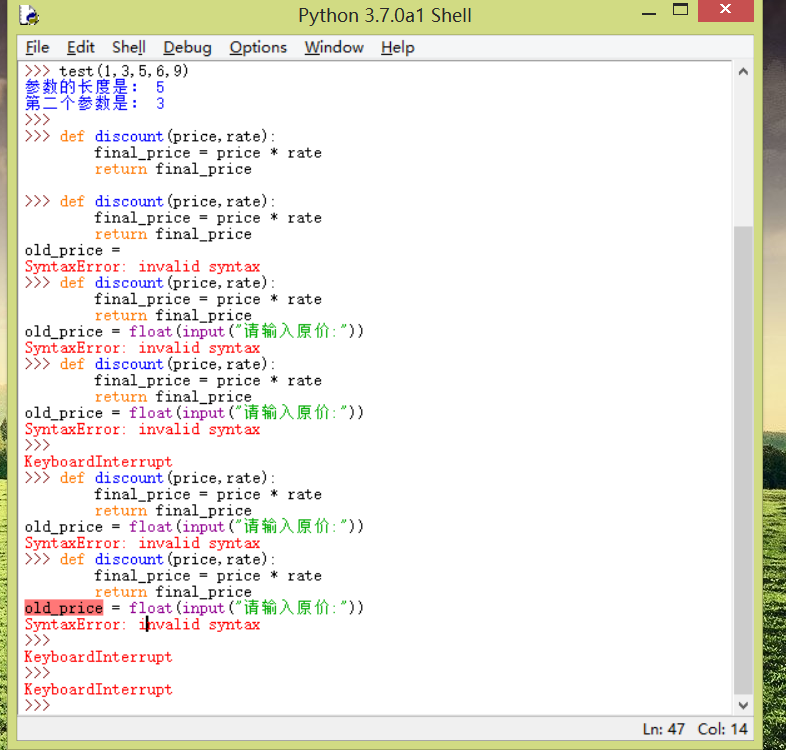Expand the Debug menu
The width and height of the screenshot is (786, 750).
coord(187,47)
